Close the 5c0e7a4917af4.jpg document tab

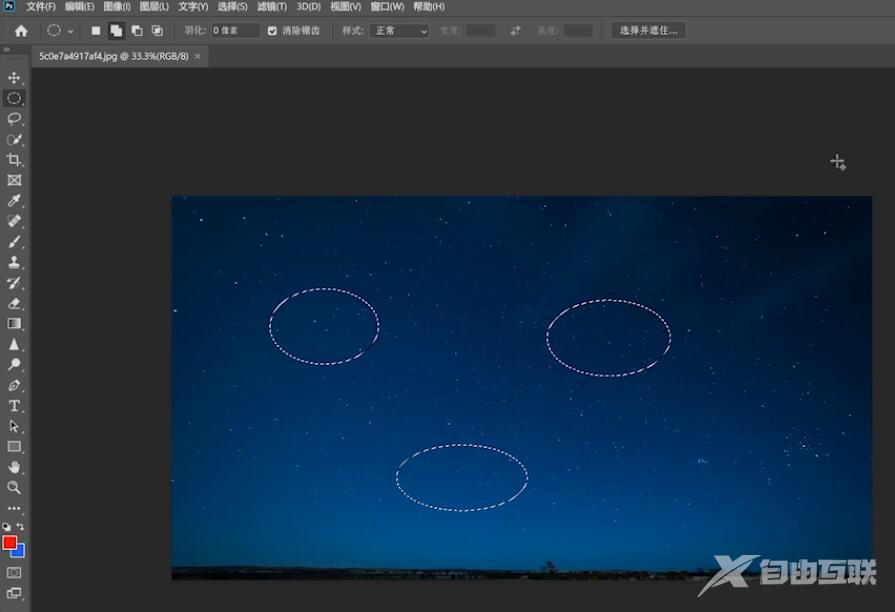click(x=197, y=57)
